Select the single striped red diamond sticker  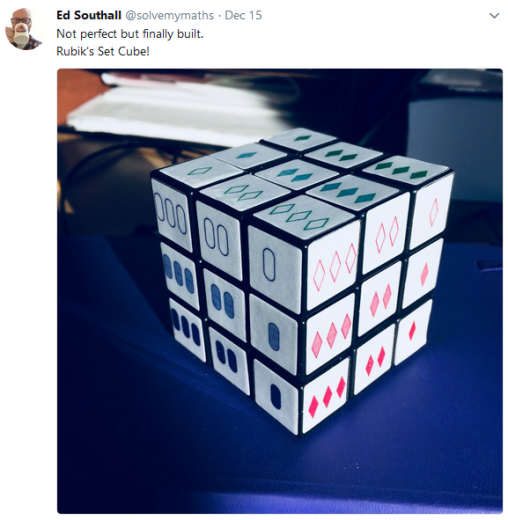click(x=423, y=273)
